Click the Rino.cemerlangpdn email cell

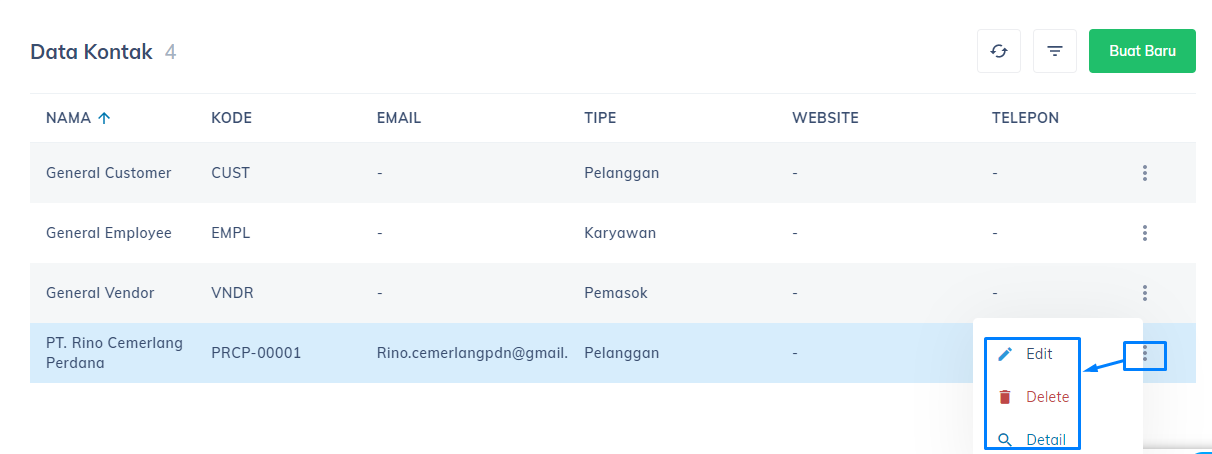[x=472, y=353]
